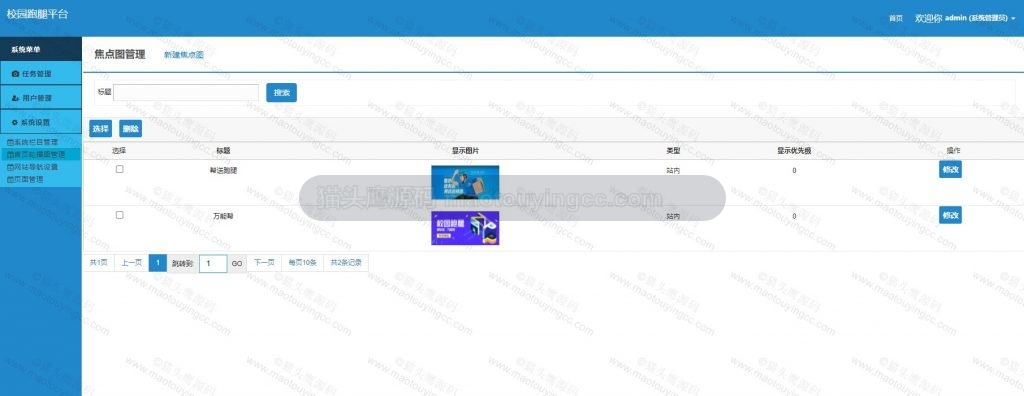Click the camera icon beside 任务管理

(16, 74)
